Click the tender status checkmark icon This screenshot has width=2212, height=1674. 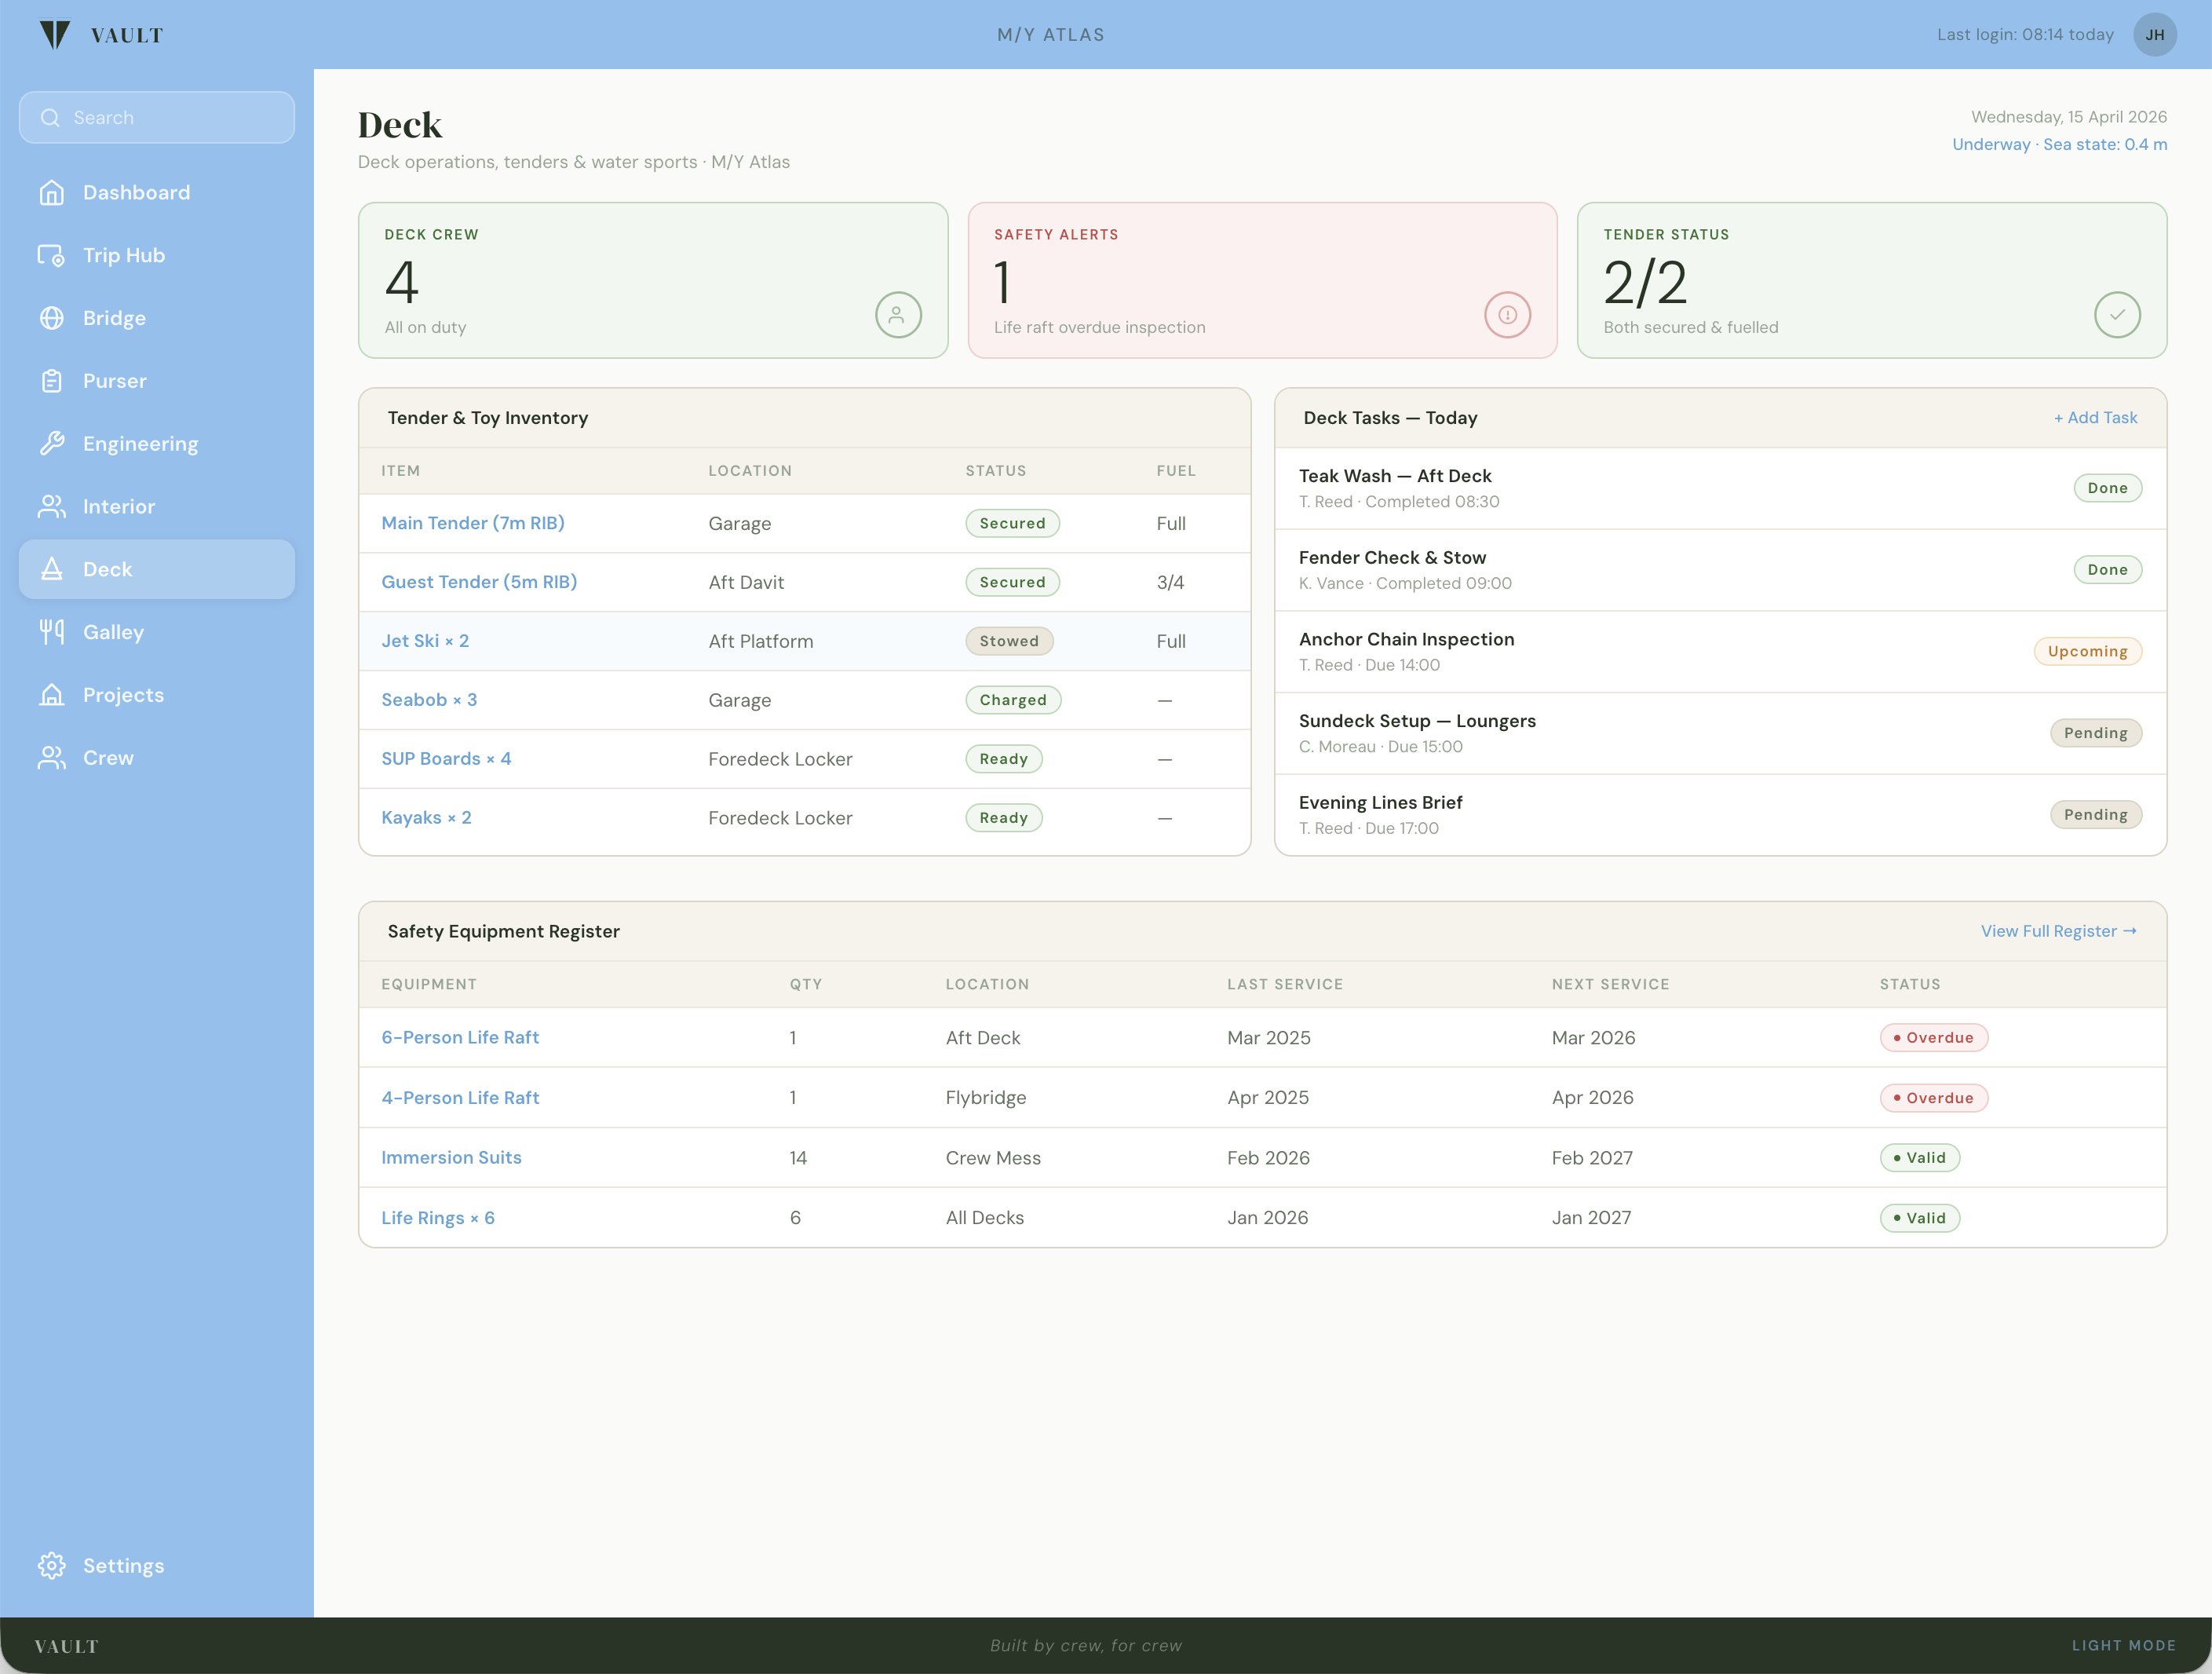[2117, 315]
